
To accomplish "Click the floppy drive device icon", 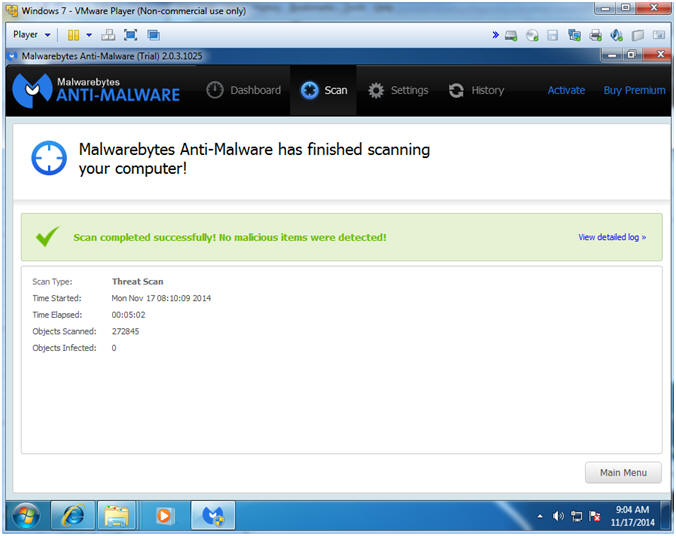I will pos(553,35).
